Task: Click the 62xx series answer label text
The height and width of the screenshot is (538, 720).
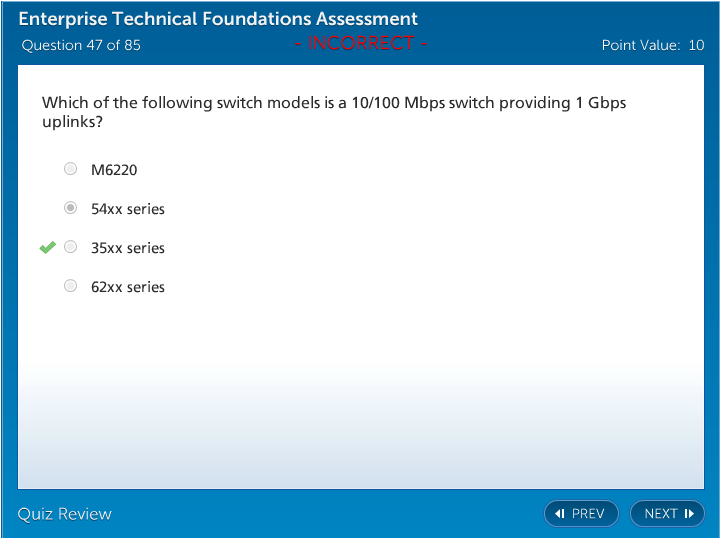Action: point(128,287)
